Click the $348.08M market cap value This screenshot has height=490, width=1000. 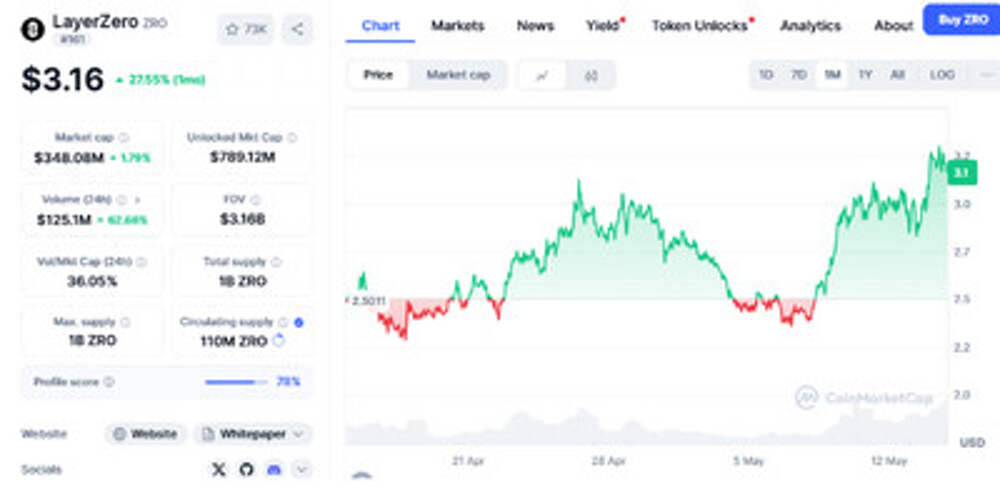(69, 157)
